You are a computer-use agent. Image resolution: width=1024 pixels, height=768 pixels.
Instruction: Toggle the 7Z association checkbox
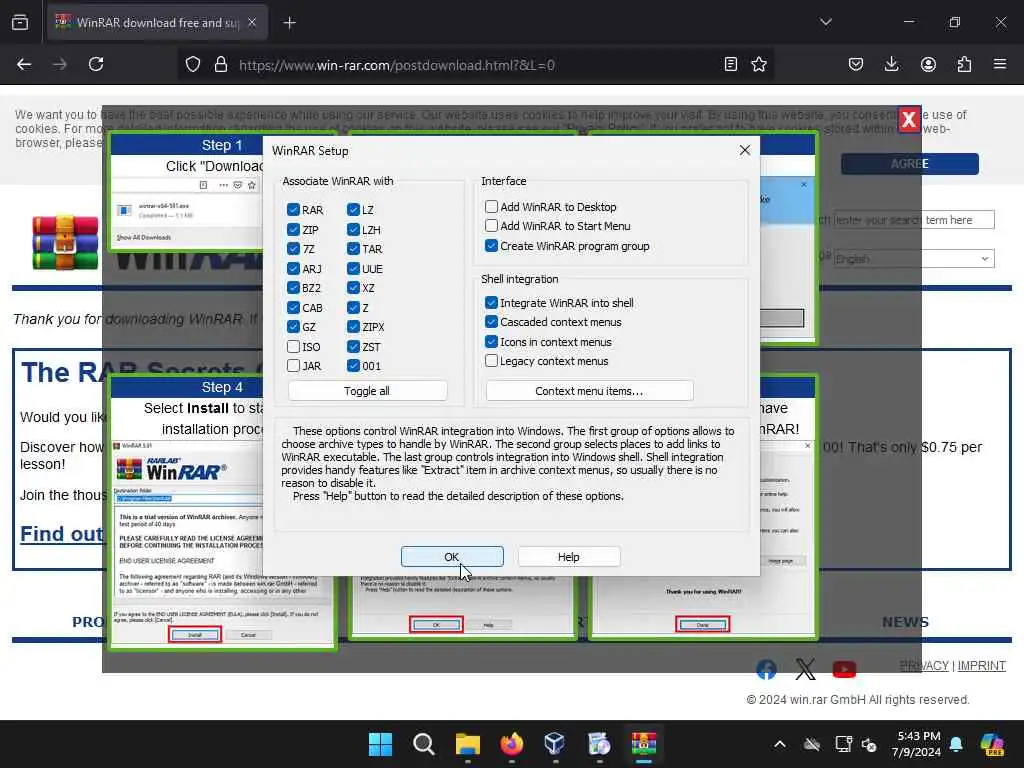pos(293,249)
